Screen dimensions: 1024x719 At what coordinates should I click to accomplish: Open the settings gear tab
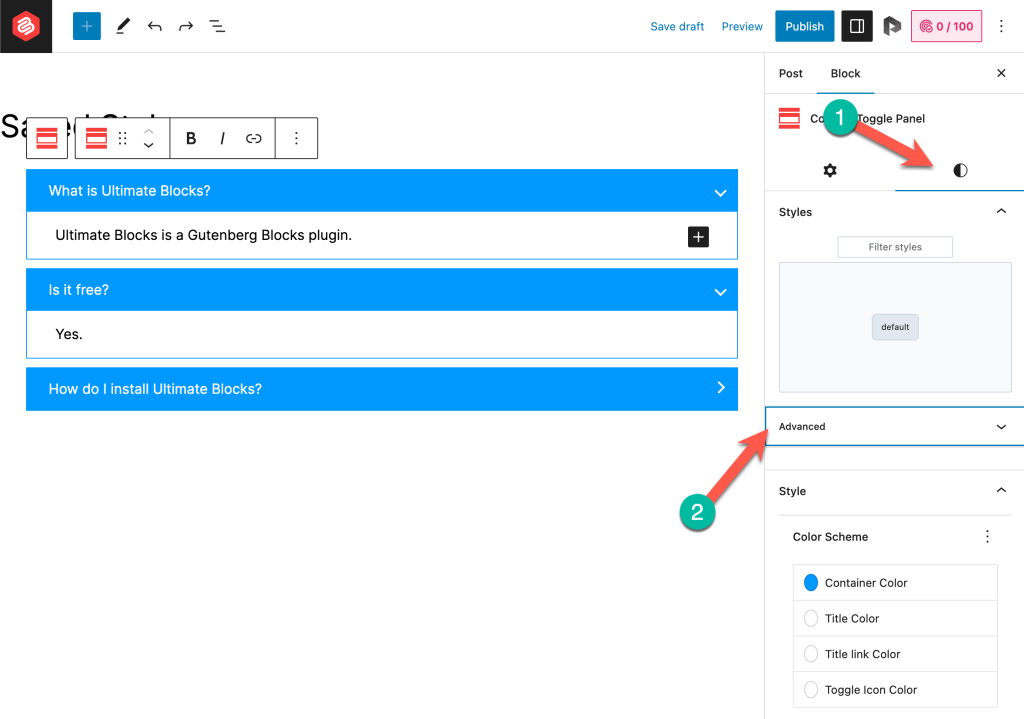(829, 170)
